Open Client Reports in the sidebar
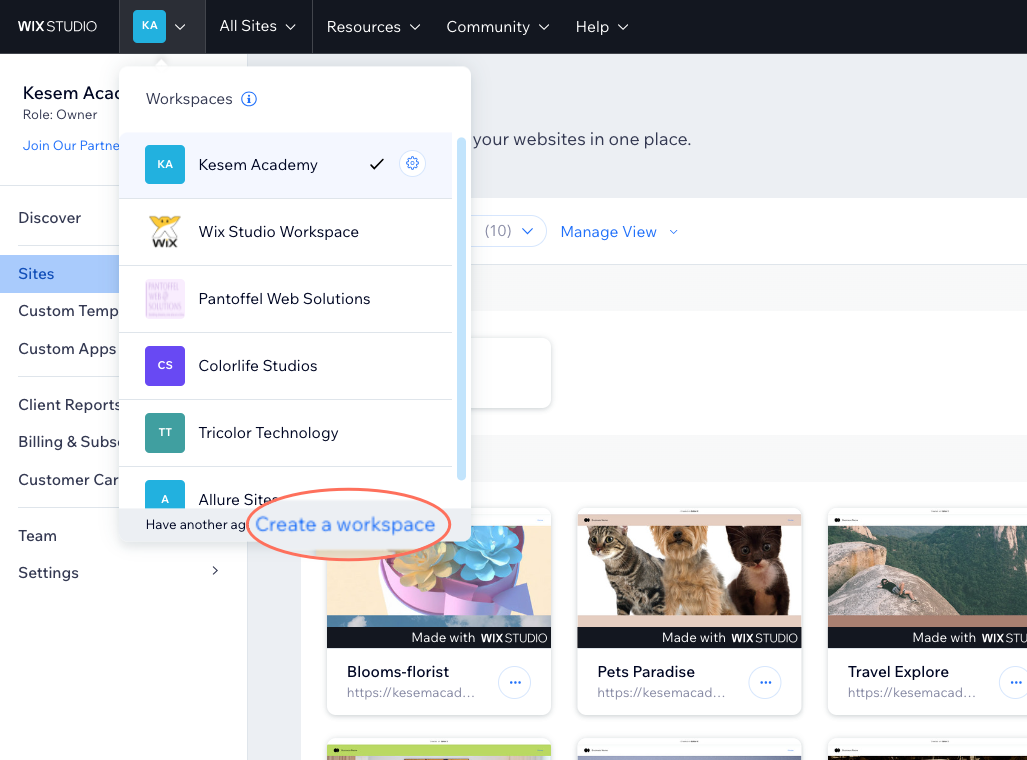The image size is (1027, 760). coord(68,405)
